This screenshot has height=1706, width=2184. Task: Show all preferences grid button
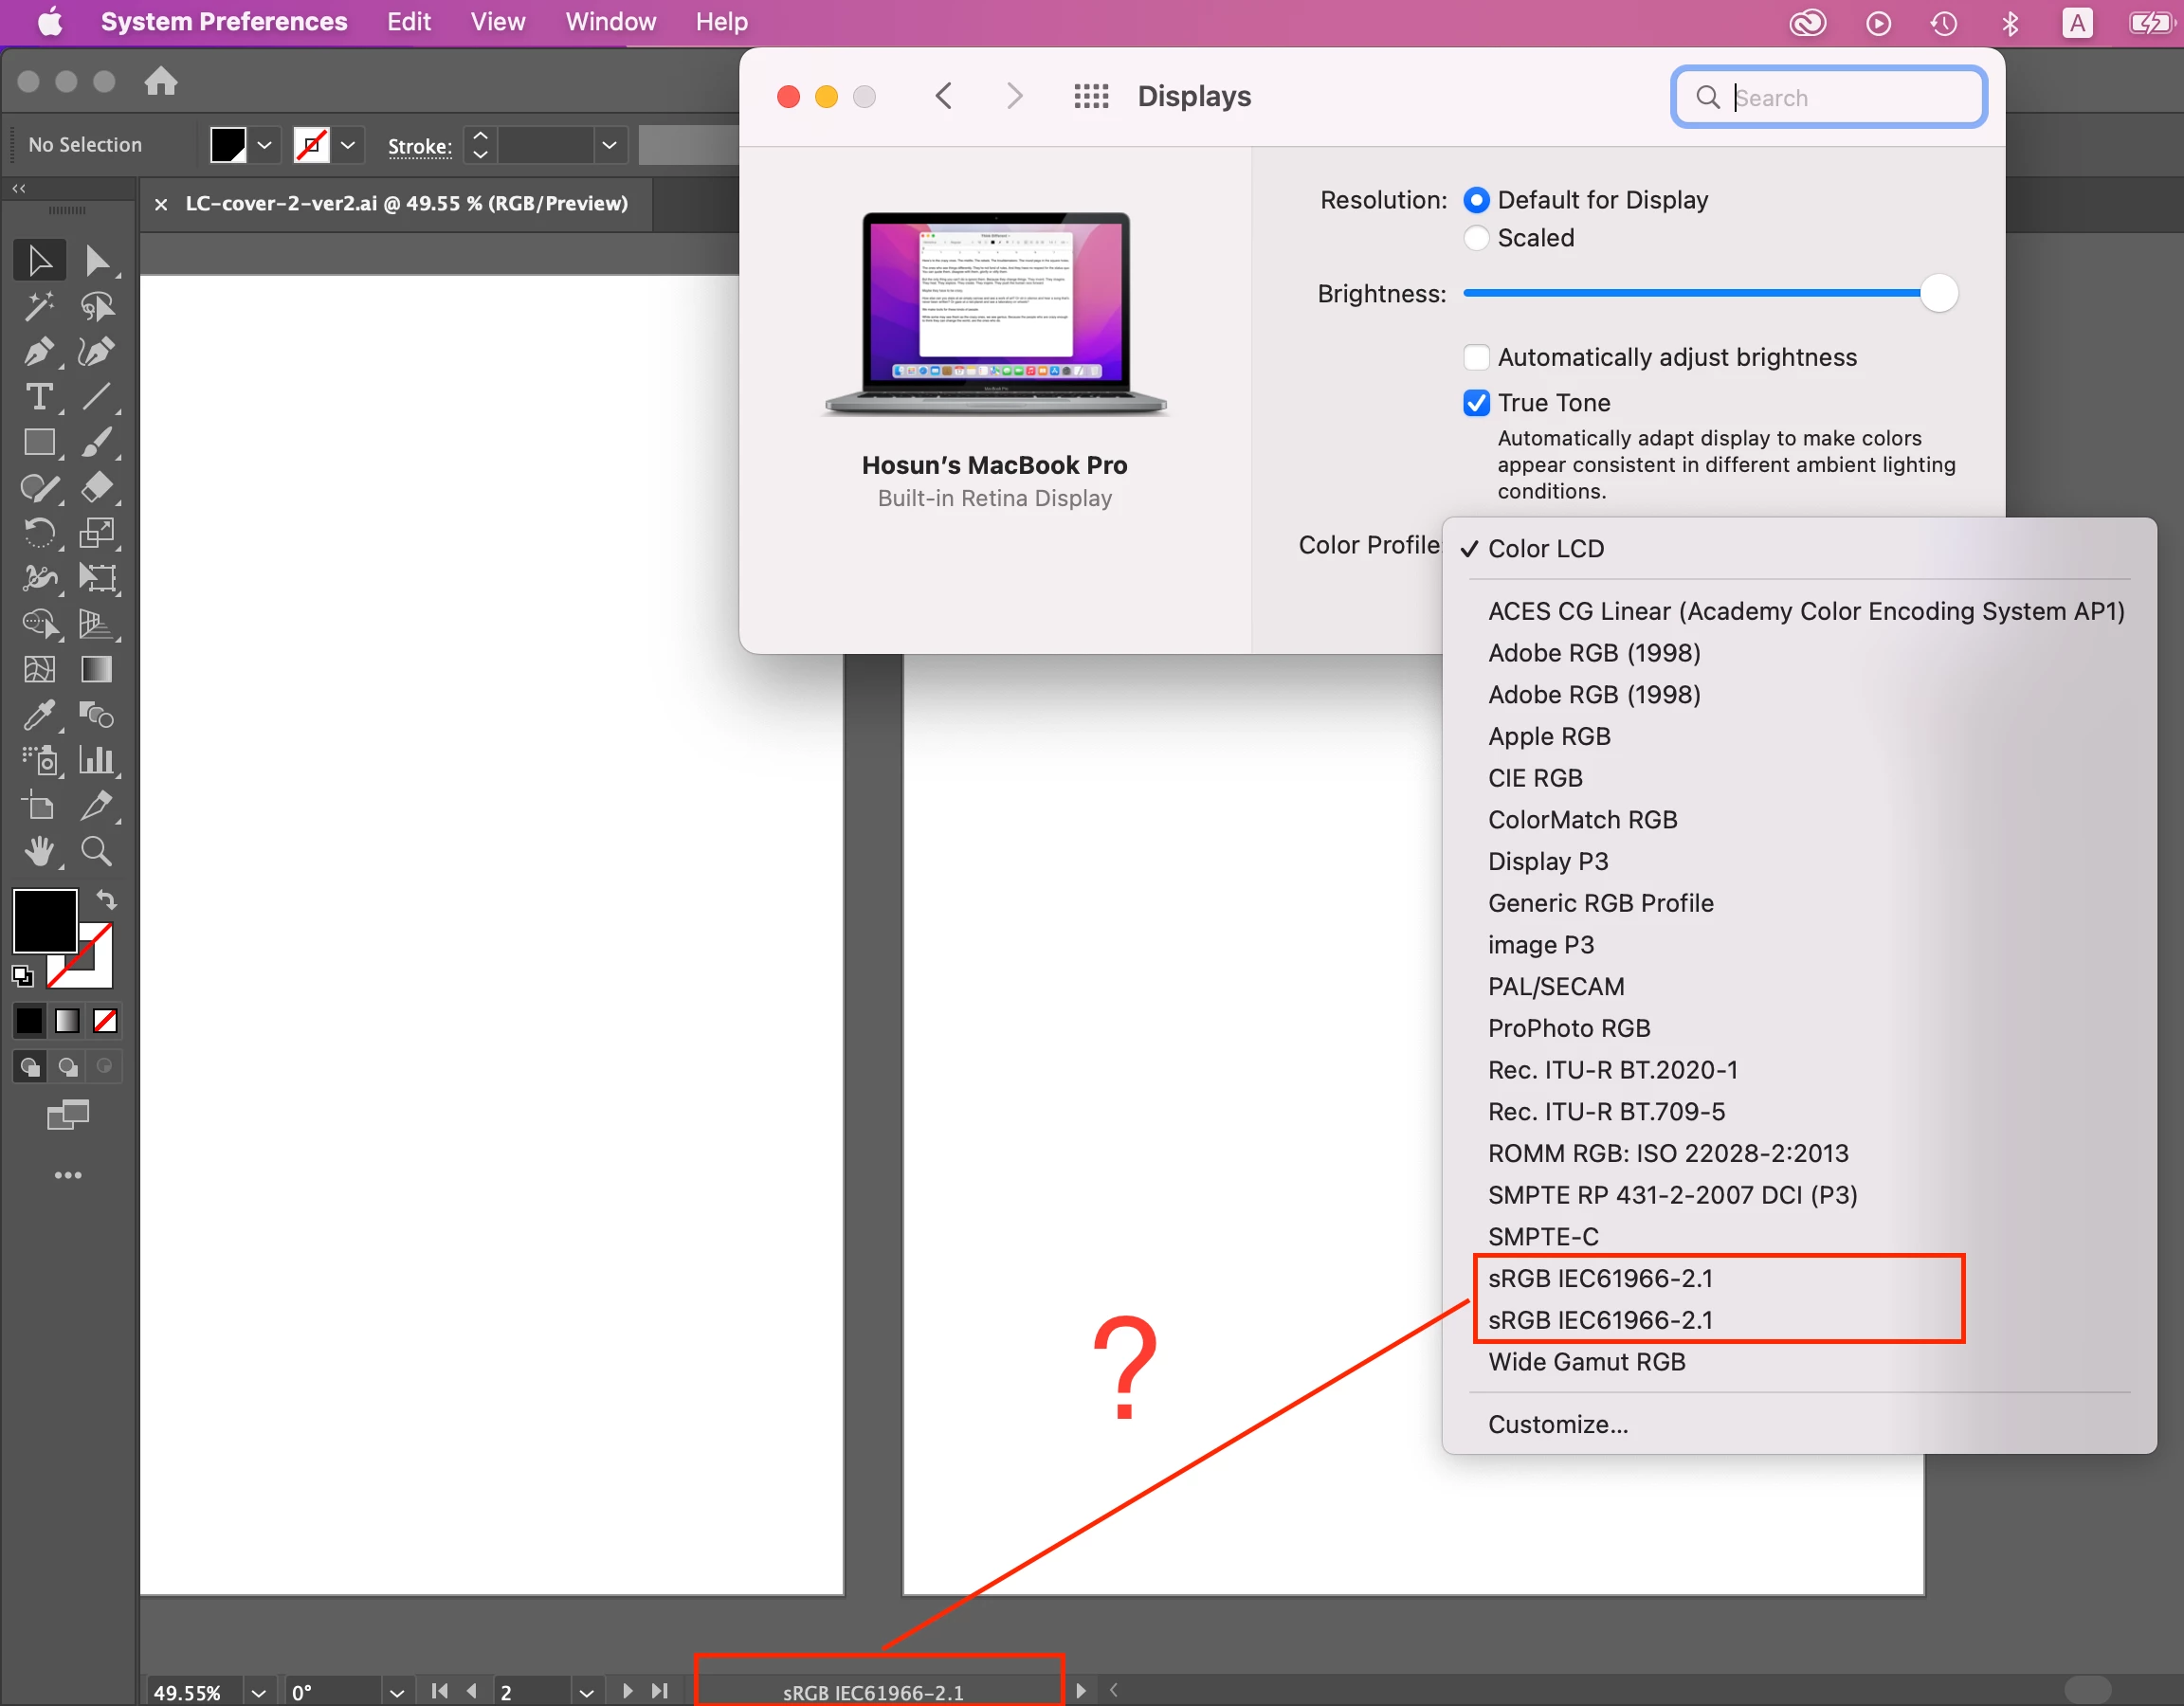tap(1090, 96)
